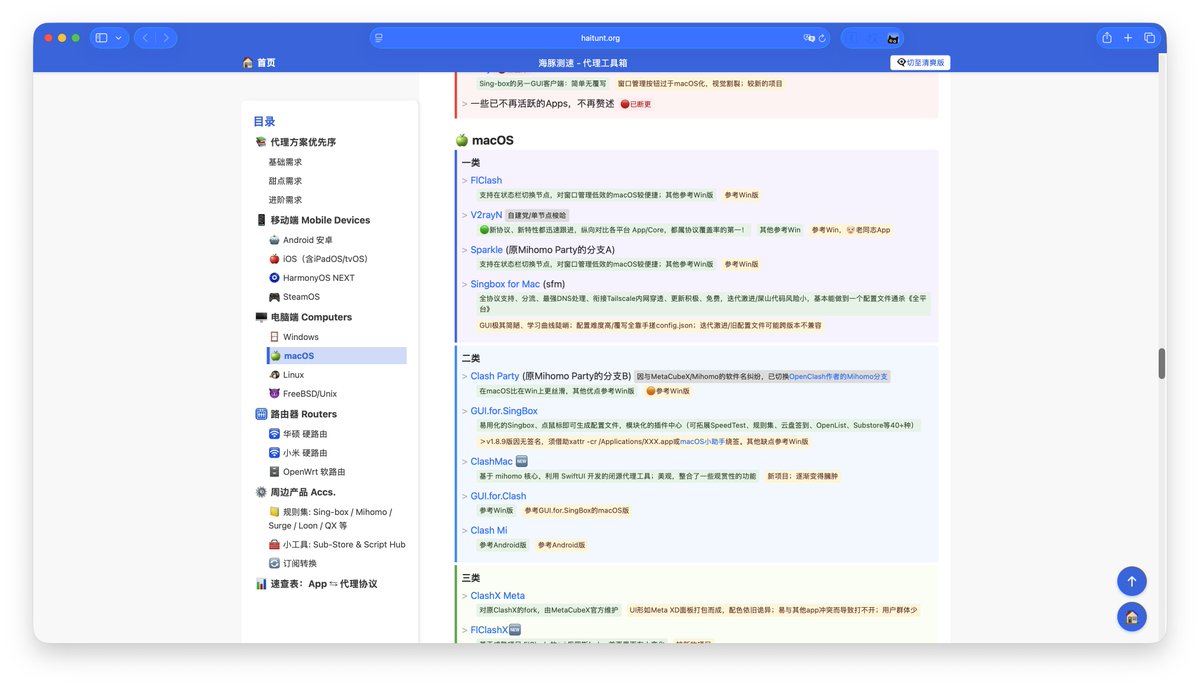Jump to Windows sidebar entry
Viewport: 1200px width, 687px height.
point(294,337)
